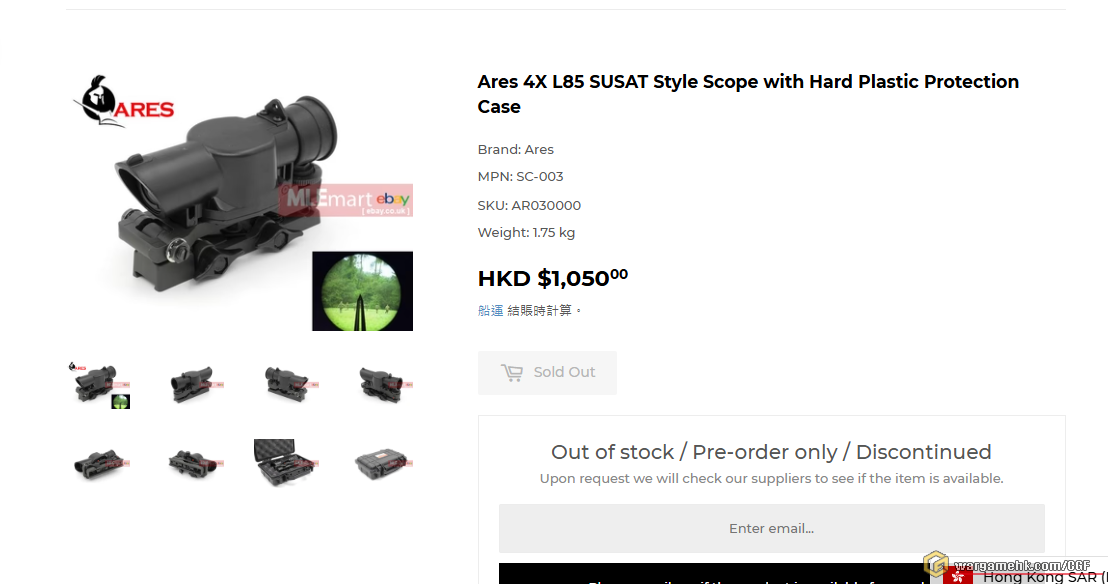
Task: Open the 船運 shipping policy link
Action: point(490,311)
